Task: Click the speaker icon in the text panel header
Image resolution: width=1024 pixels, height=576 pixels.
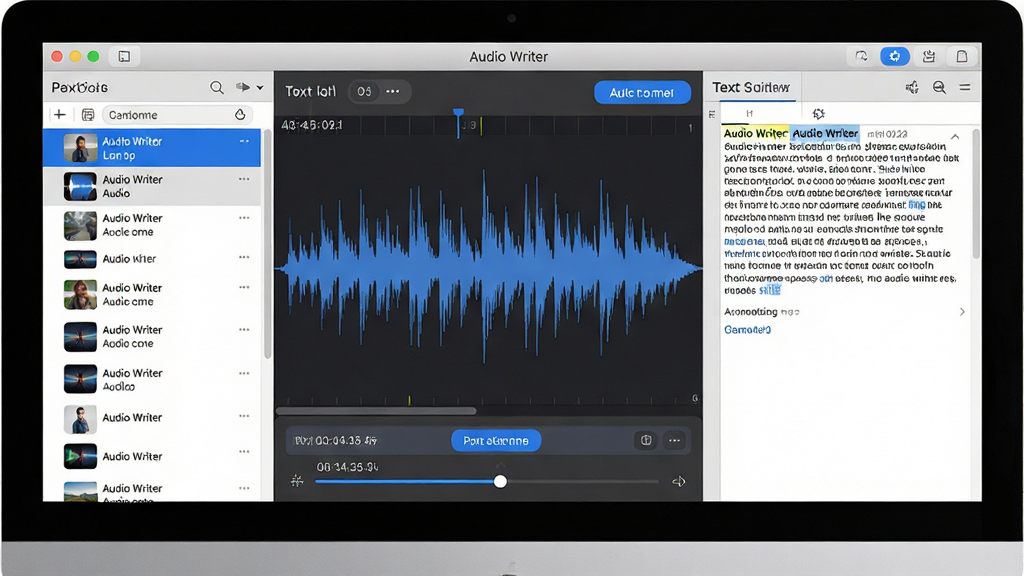Action: [912, 88]
